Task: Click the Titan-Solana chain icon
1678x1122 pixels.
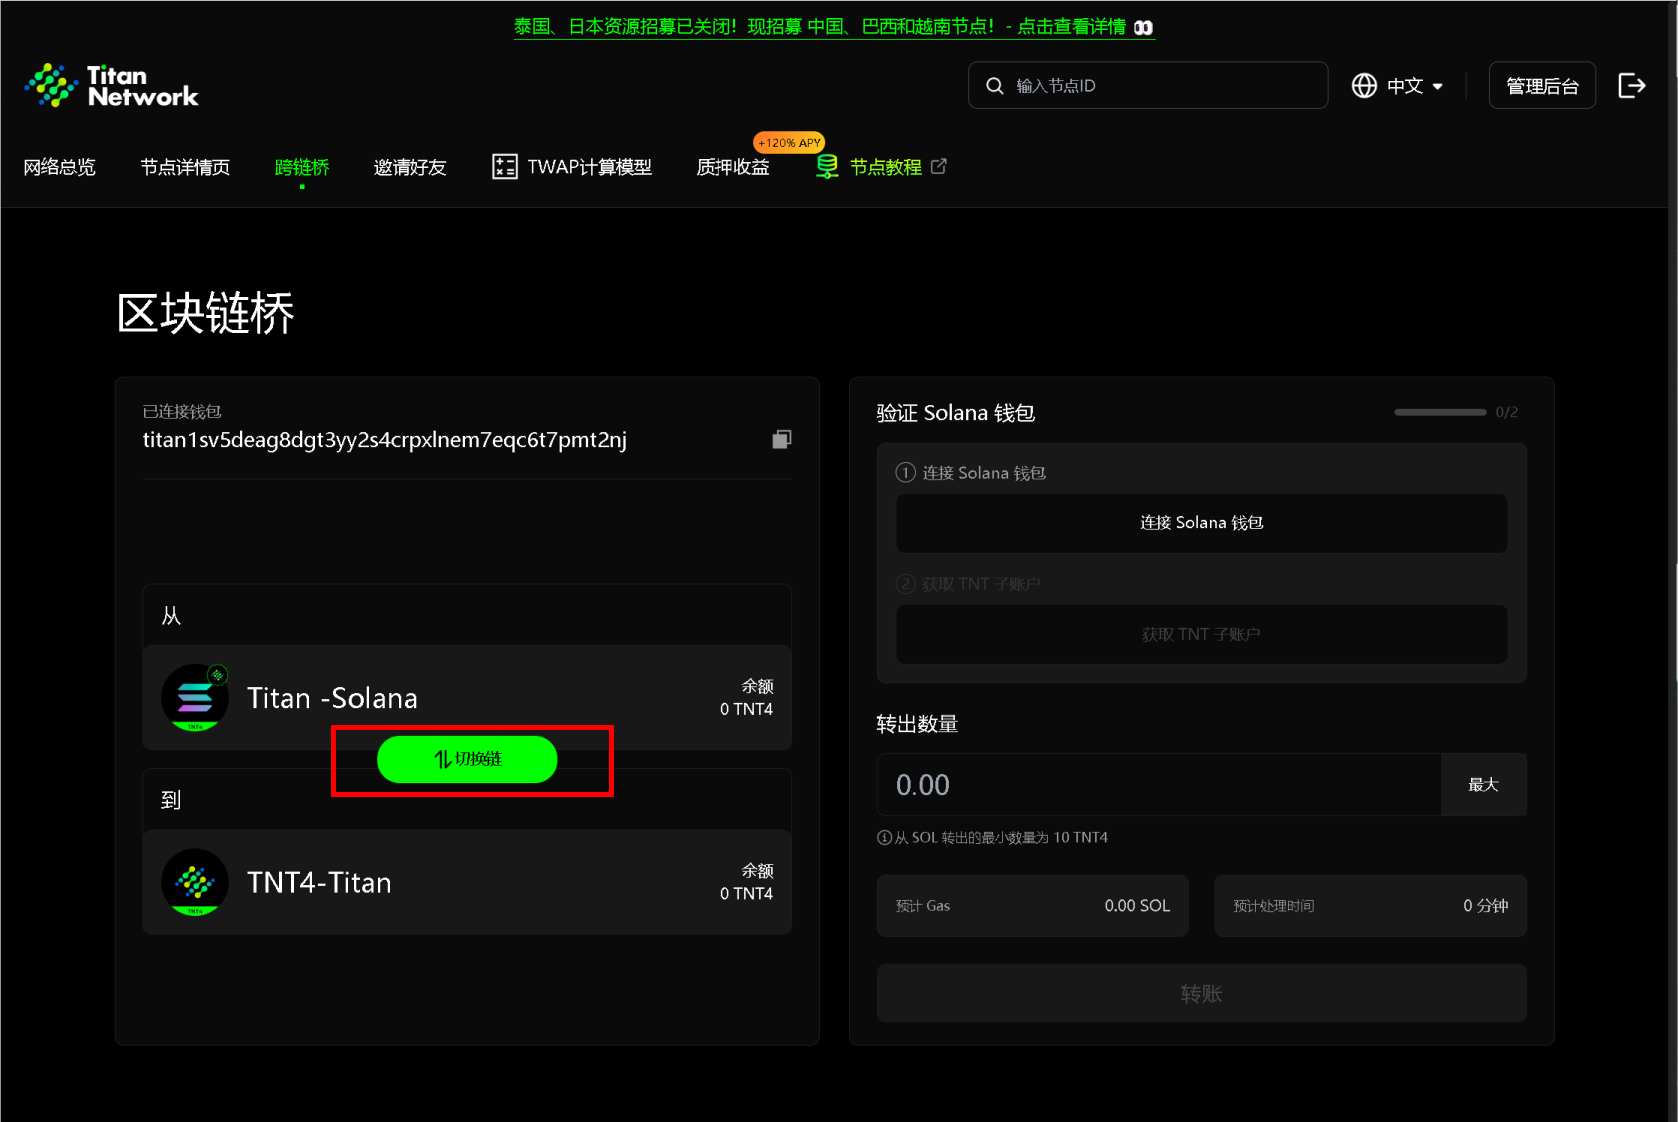Action: (x=195, y=698)
